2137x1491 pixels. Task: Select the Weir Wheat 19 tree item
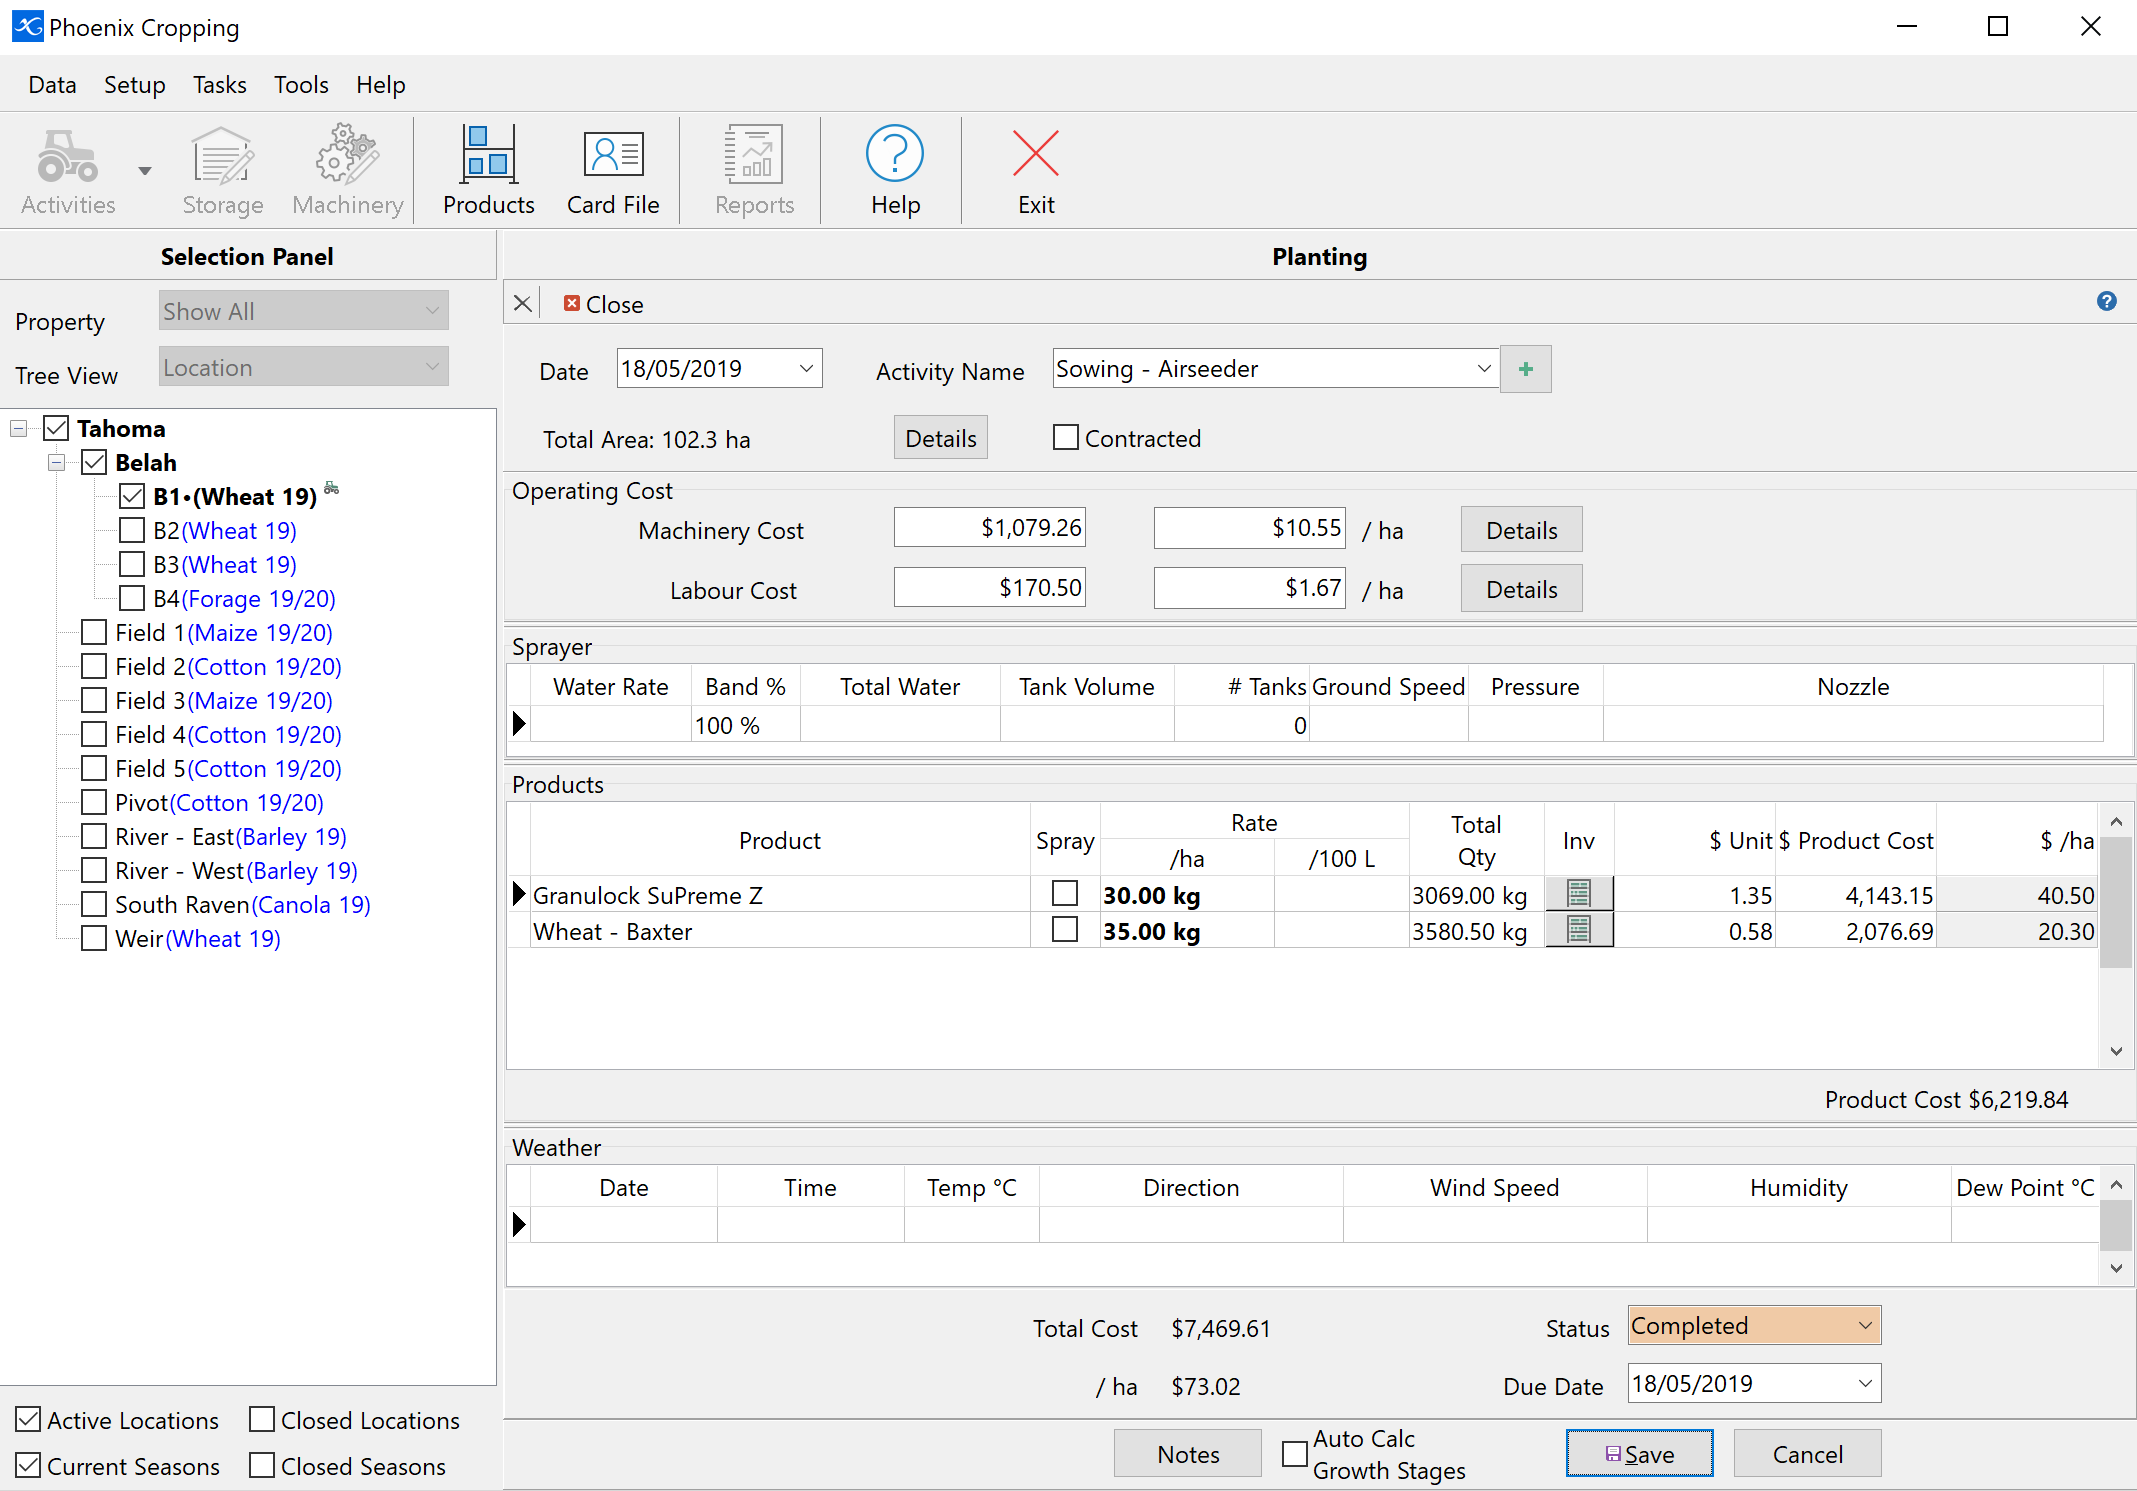click(x=198, y=938)
